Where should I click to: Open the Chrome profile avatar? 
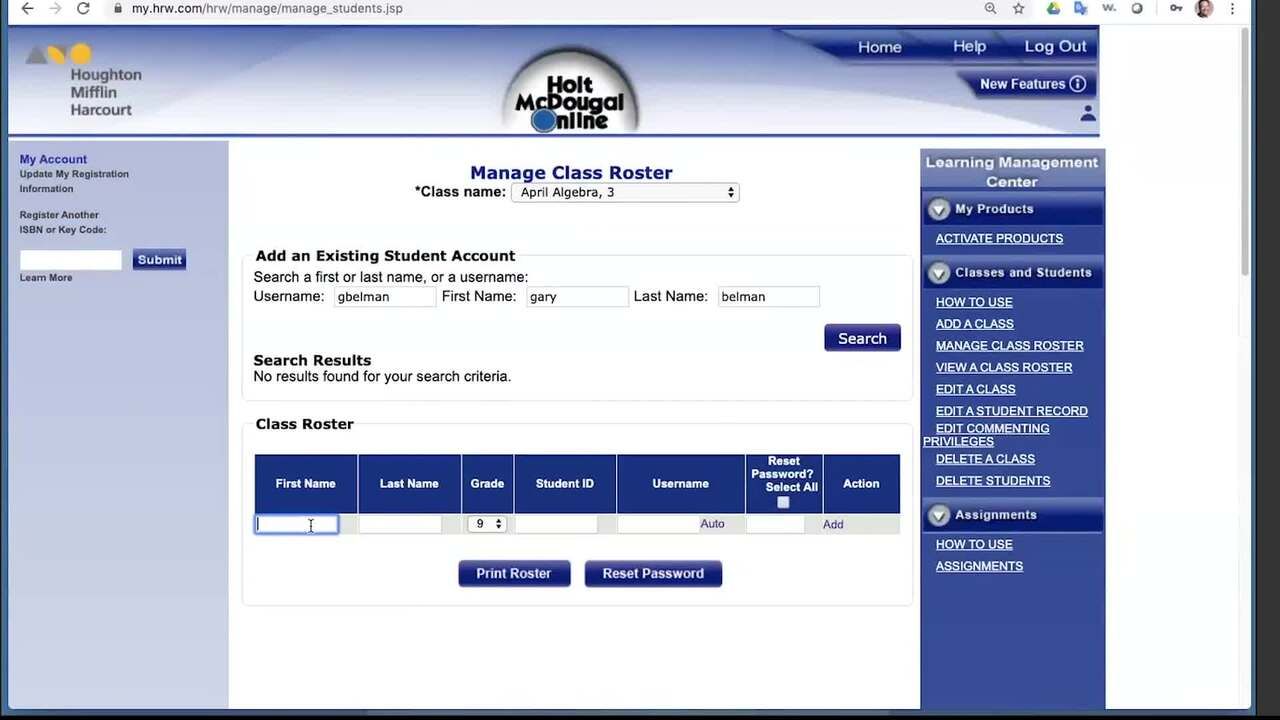pyautogui.click(x=1203, y=8)
